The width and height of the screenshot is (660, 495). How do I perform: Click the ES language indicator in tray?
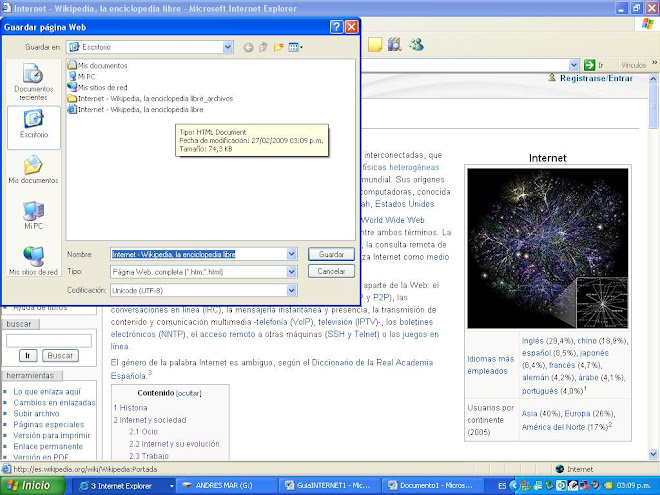click(x=502, y=486)
